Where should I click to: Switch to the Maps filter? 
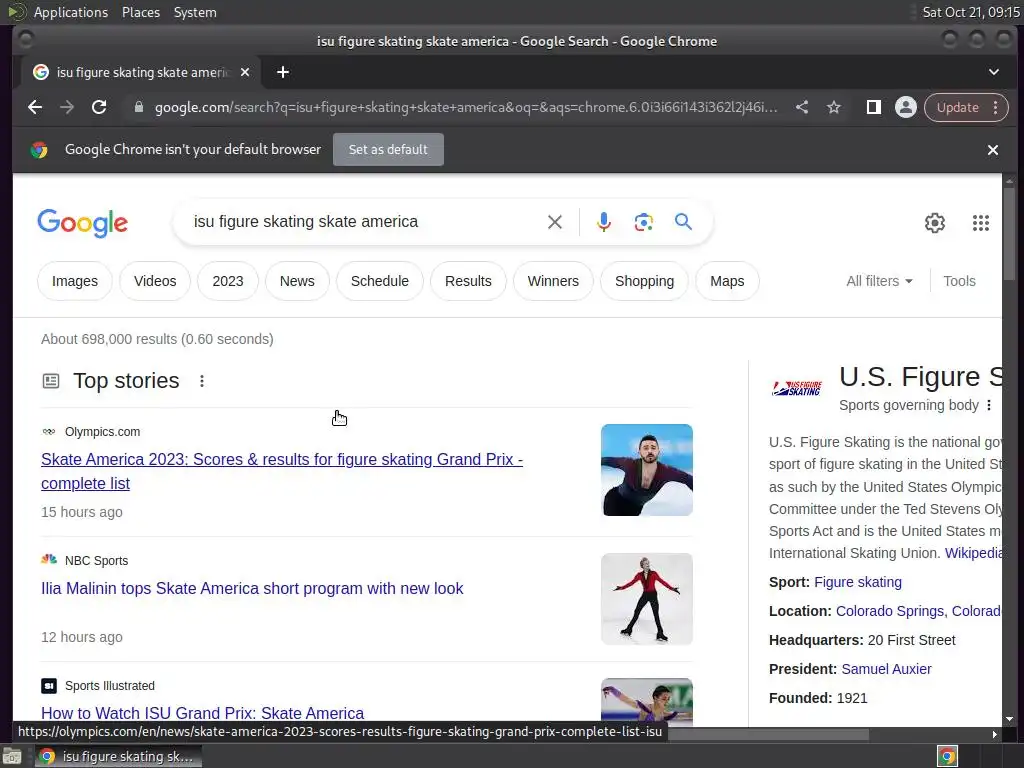(x=727, y=281)
